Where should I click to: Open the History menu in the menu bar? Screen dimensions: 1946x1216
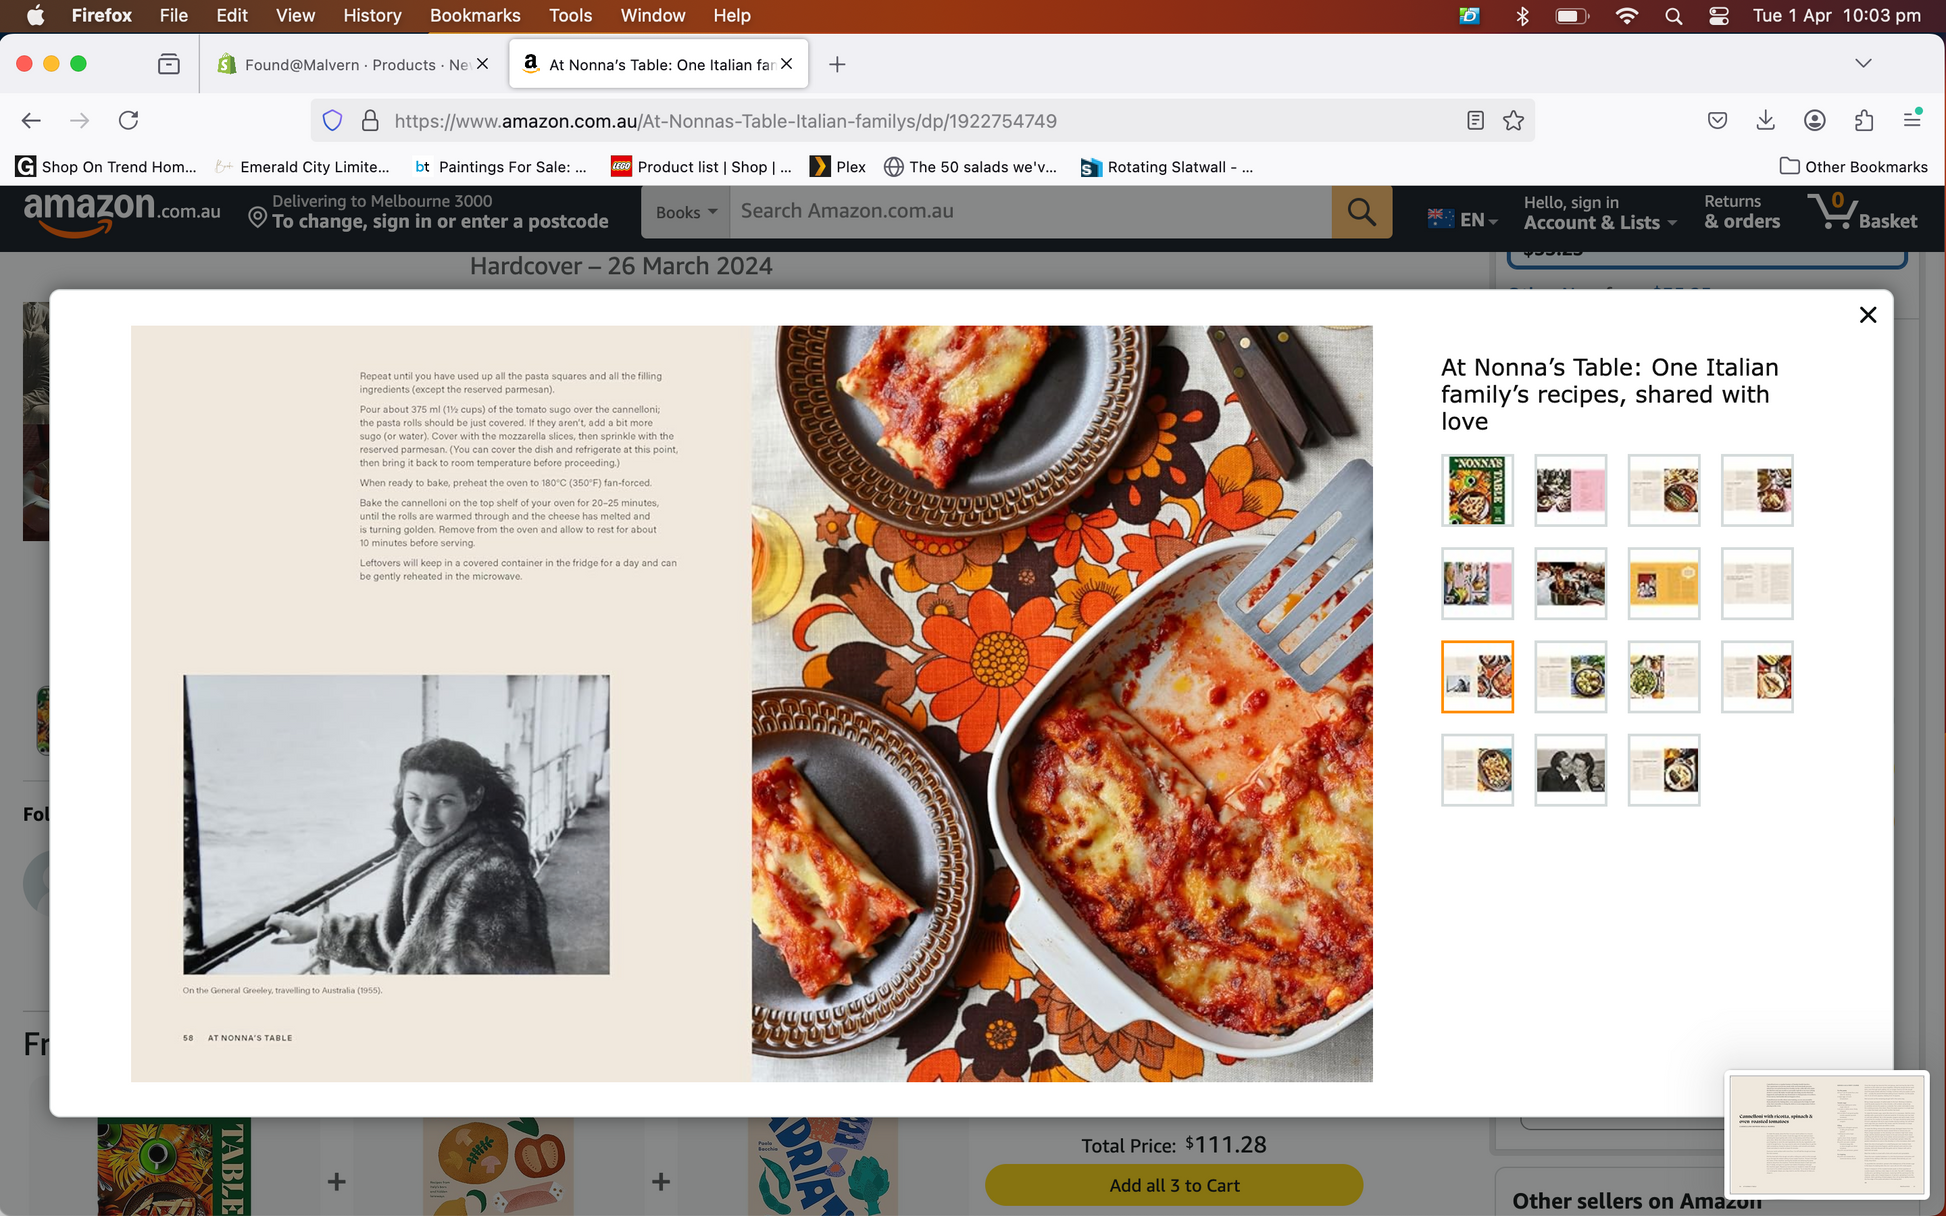coord(371,15)
